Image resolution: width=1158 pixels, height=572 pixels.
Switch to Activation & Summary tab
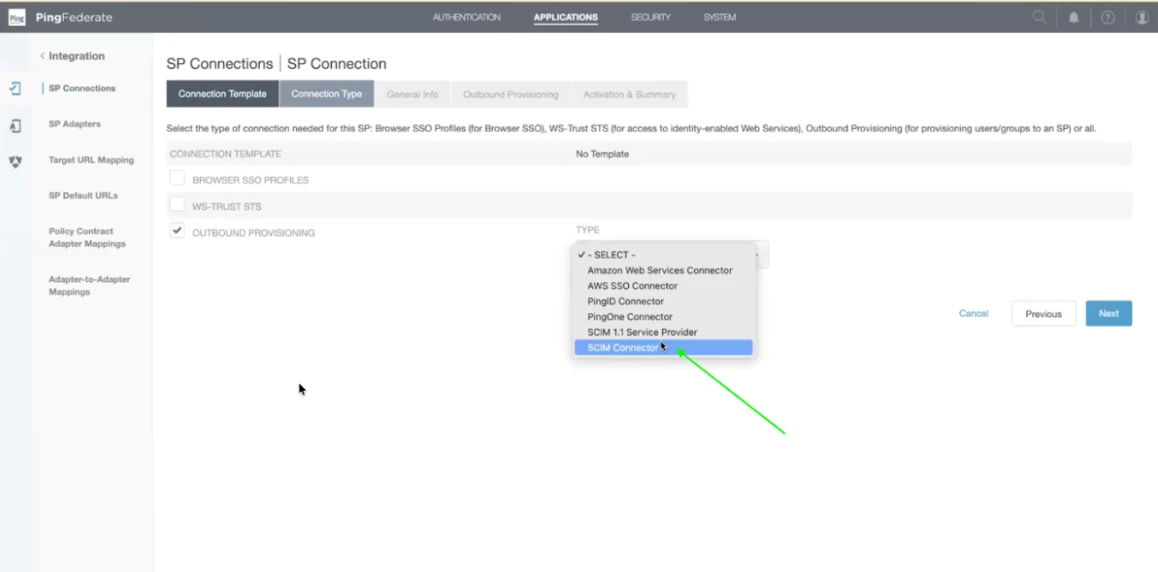(x=629, y=94)
